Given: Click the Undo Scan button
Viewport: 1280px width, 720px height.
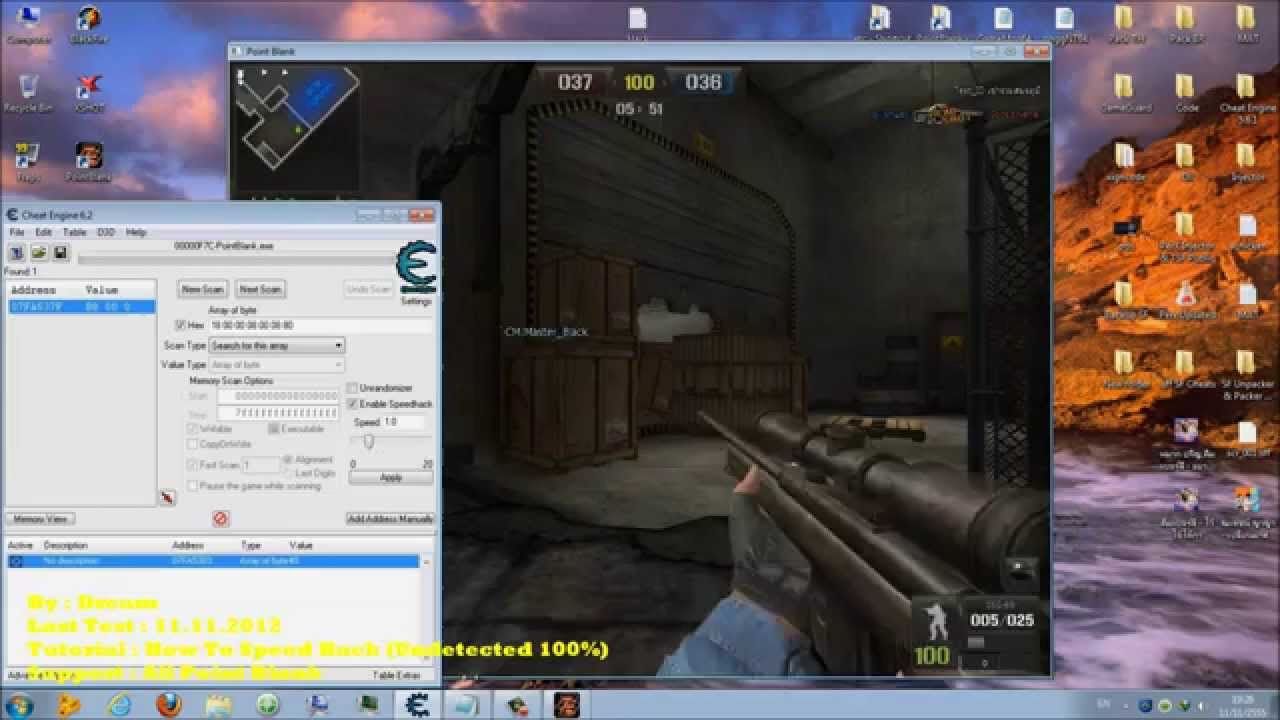Looking at the screenshot, I should coord(369,289).
